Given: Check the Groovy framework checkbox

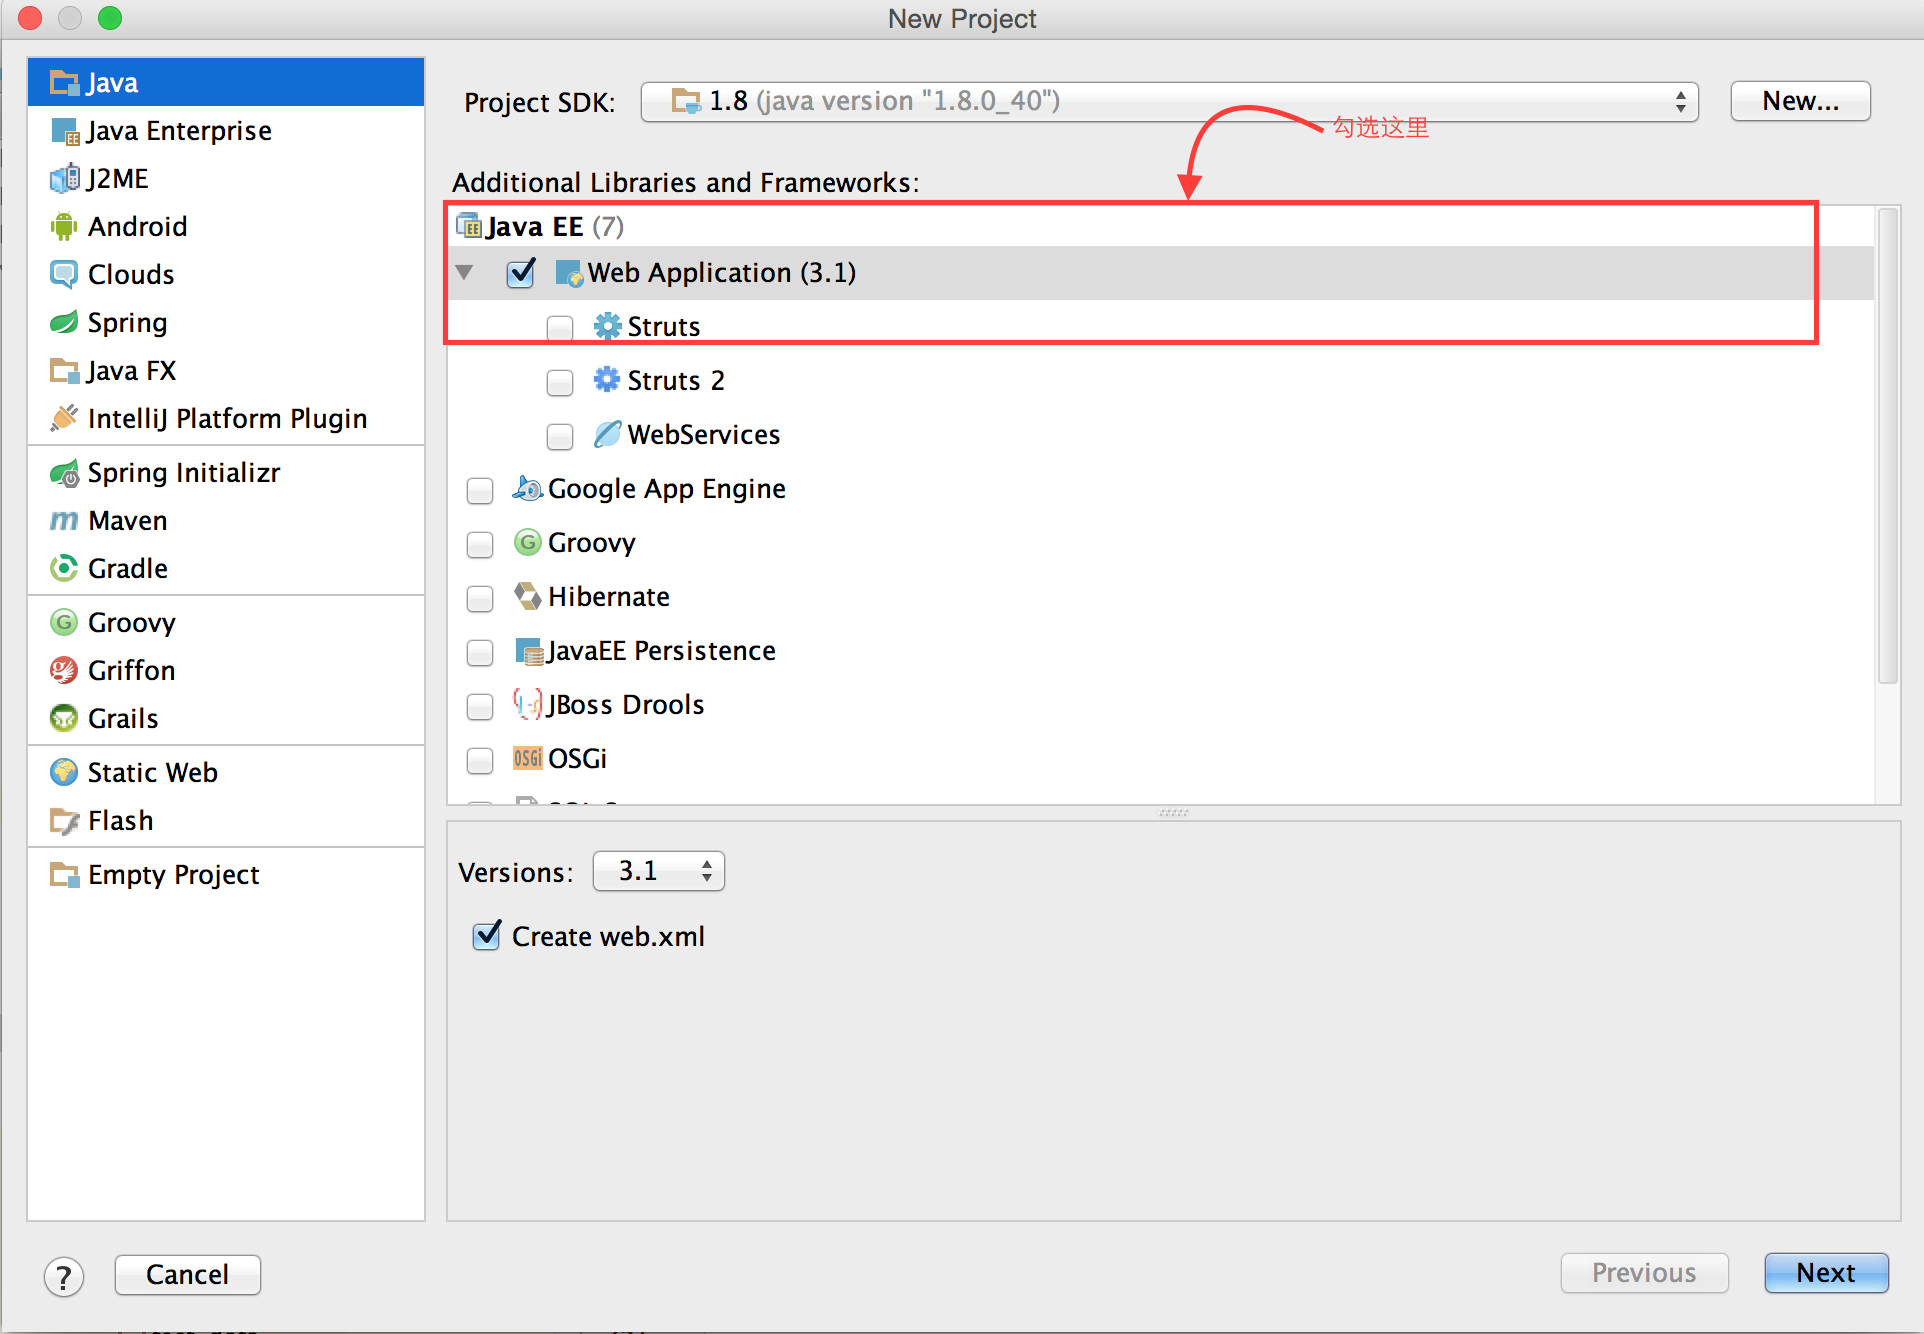Looking at the screenshot, I should (x=480, y=544).
